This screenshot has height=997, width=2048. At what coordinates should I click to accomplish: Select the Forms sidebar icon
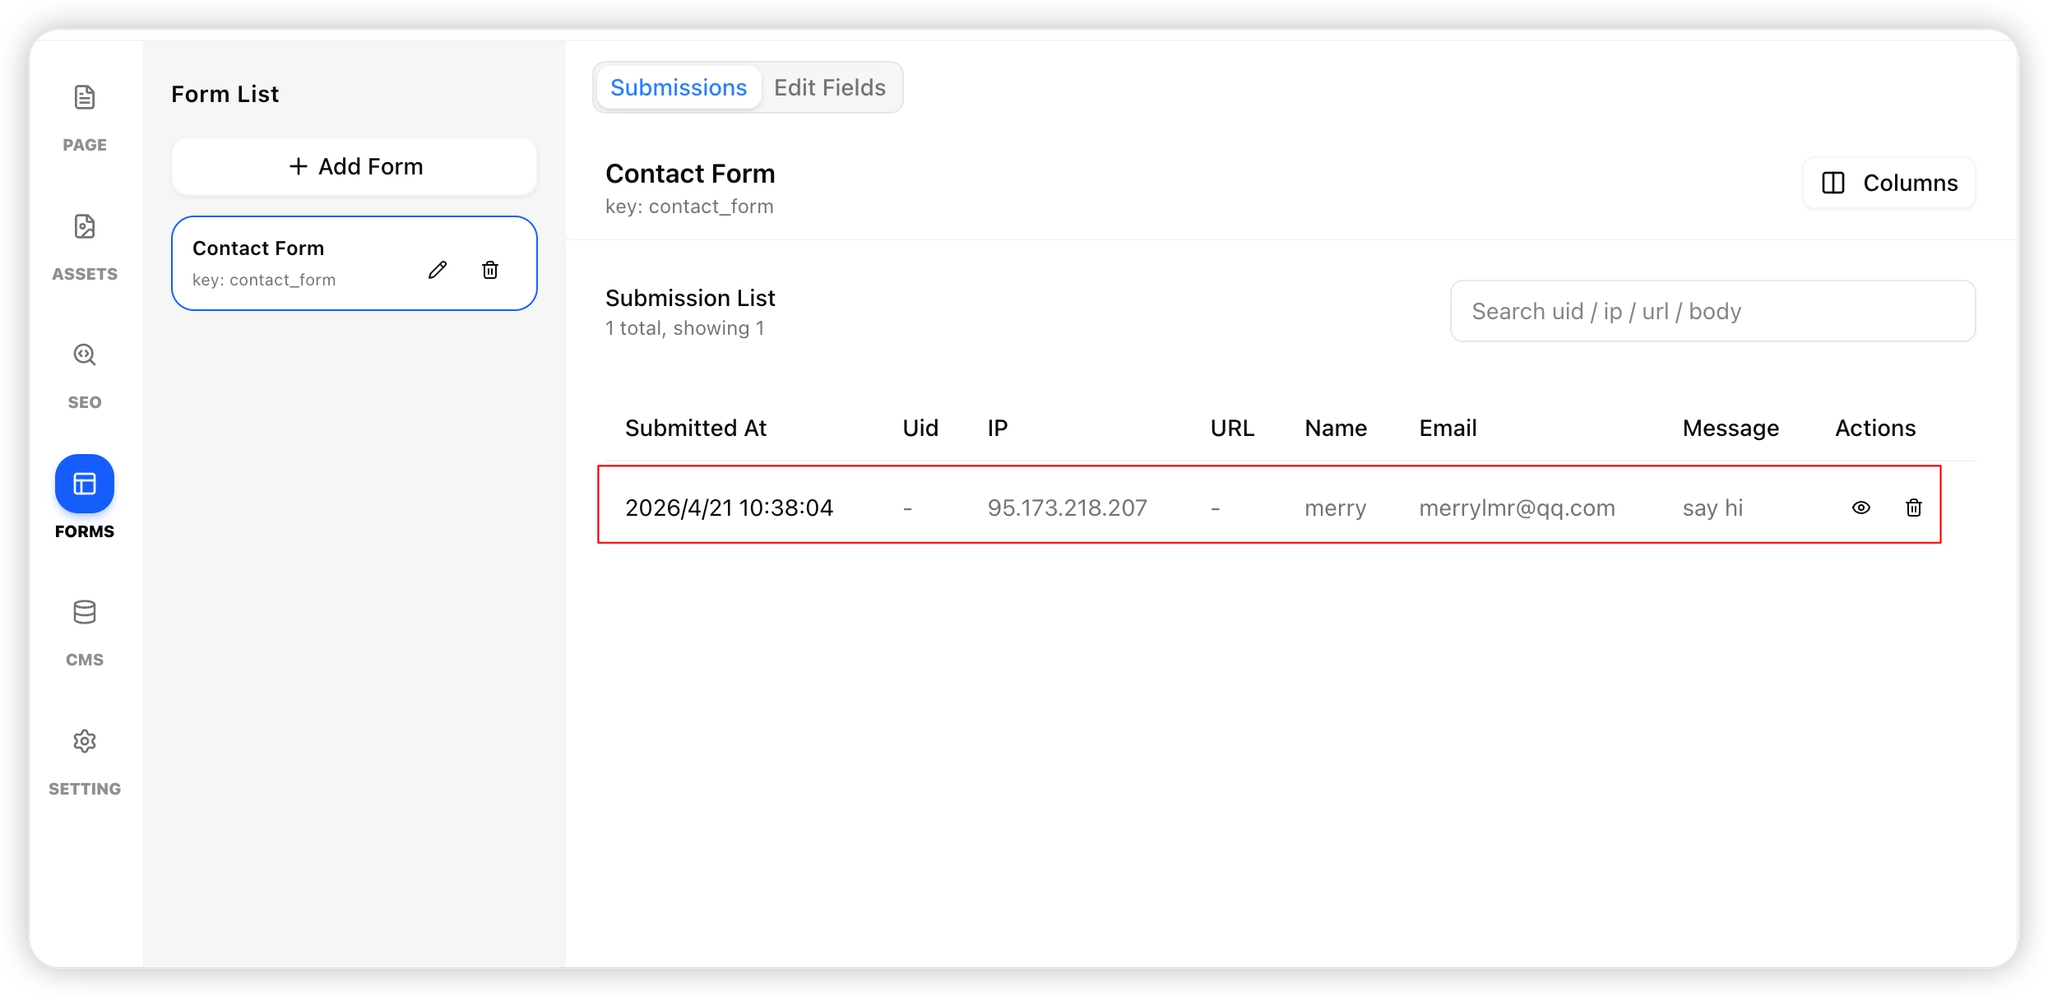tap(85, 484)
